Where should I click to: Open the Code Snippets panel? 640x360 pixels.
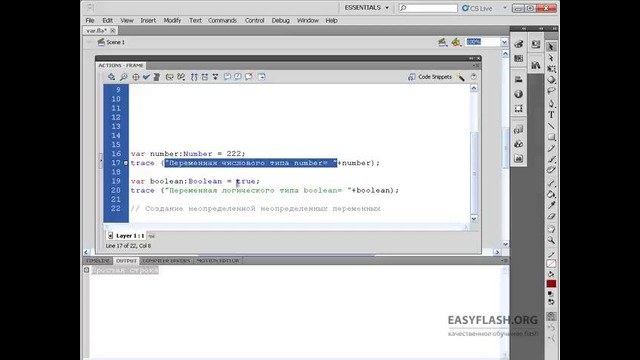point(430,77)
